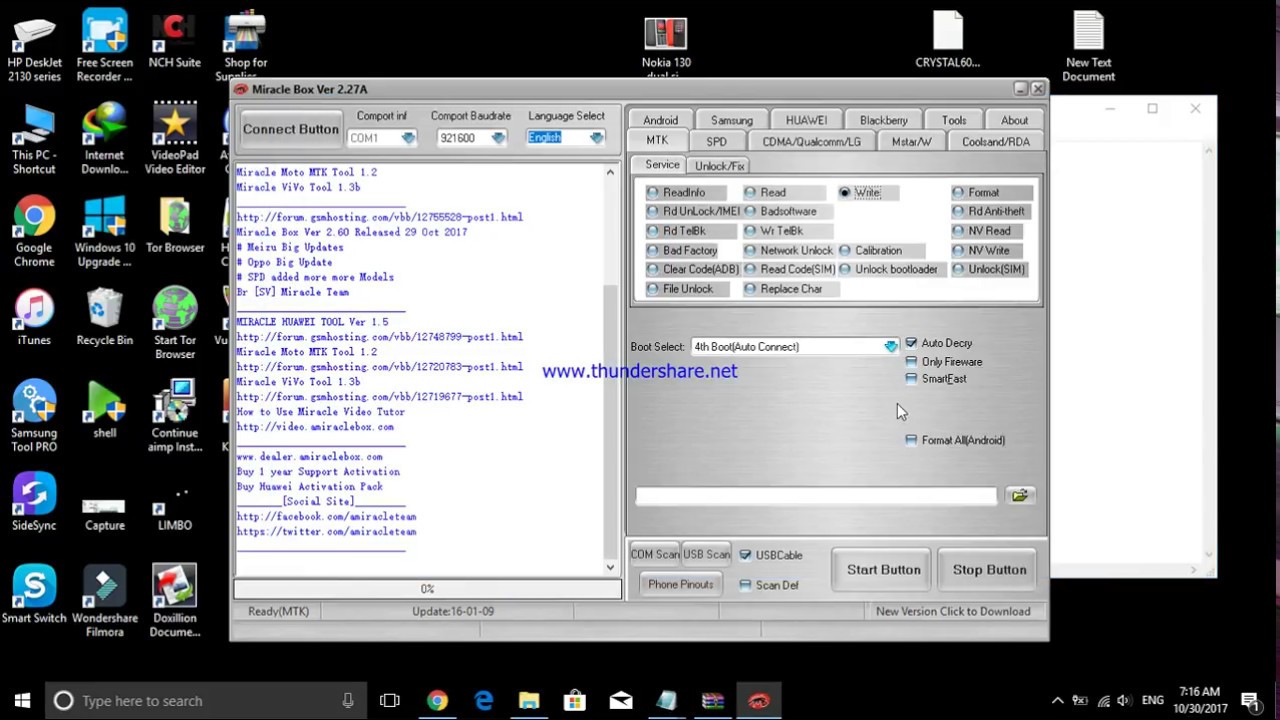This screenshot has width=1280, height=720.
Task: Switch to the Unlock/Fix sub-tab
Action: click(x=719, y=166)
